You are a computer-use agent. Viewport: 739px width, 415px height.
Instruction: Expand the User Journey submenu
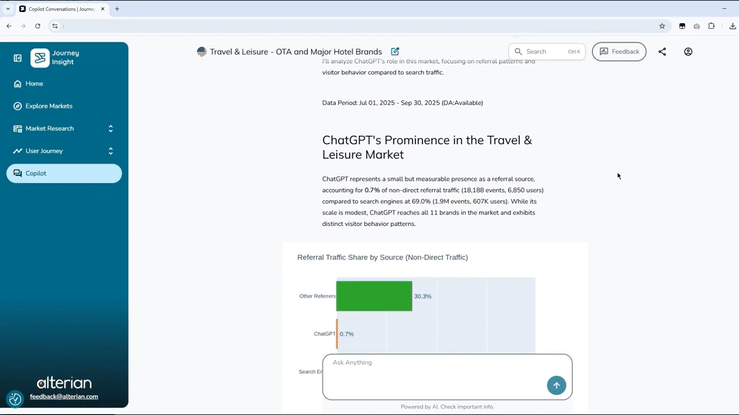(110, 151)
